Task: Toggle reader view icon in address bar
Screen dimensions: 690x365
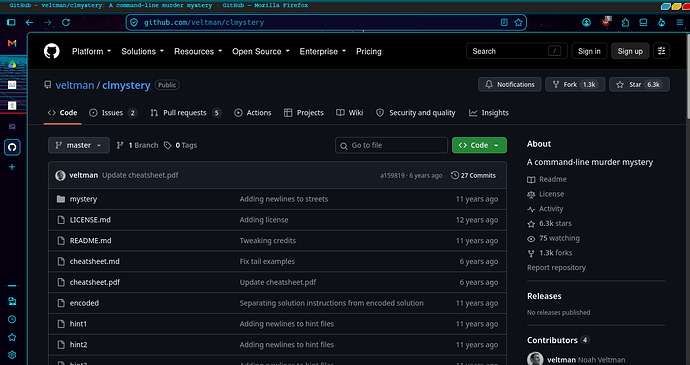Action: [504, 22]
